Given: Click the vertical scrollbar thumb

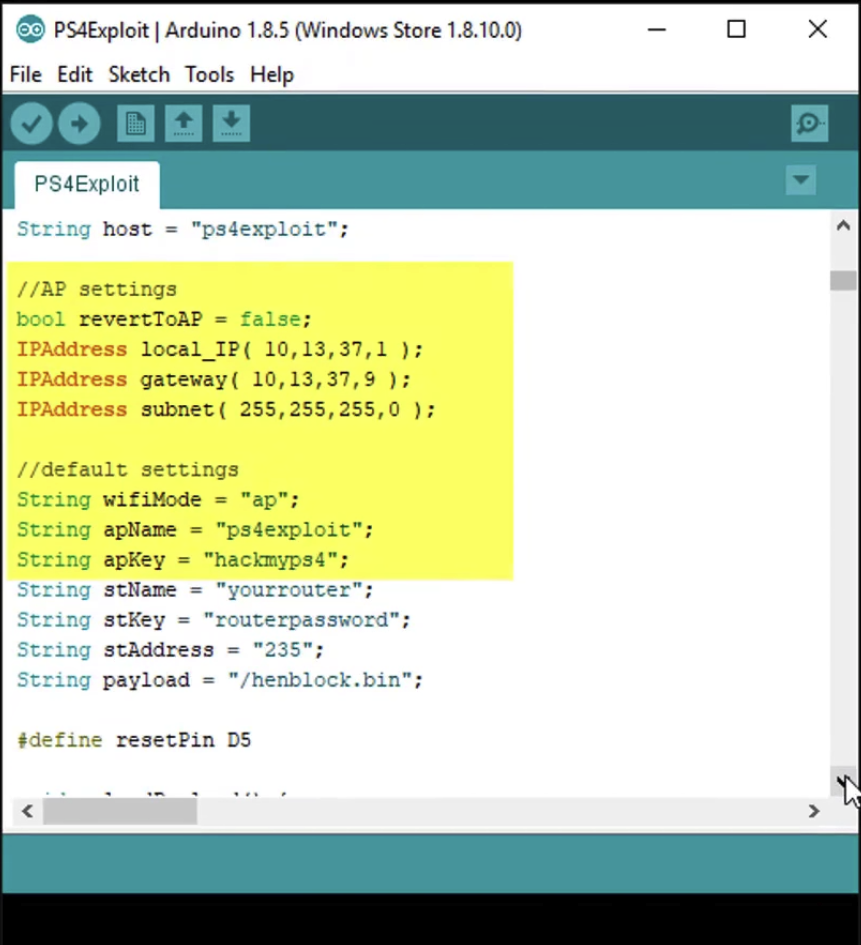Looking at the screenshot, I should pos(843,281).
